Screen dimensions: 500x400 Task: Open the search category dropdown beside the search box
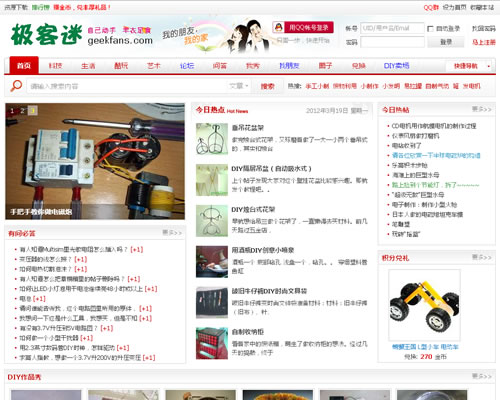pyautogui.click(x=239, y=86)
